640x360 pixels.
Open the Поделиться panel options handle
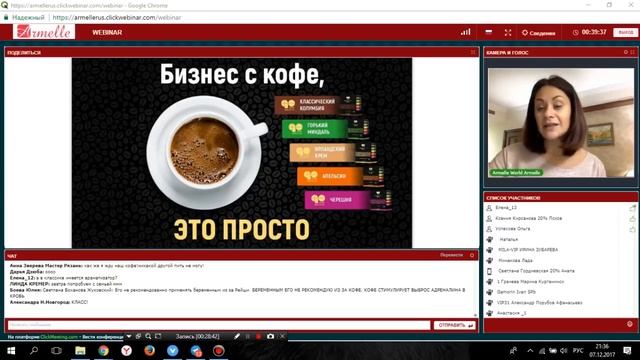tap(473, 52)
